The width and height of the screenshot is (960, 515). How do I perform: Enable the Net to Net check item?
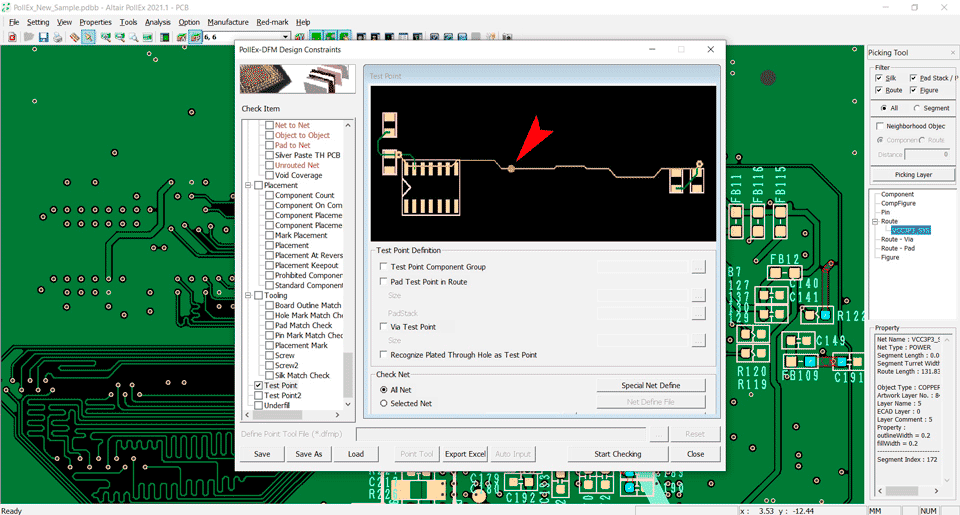click(x=269, y=125)
